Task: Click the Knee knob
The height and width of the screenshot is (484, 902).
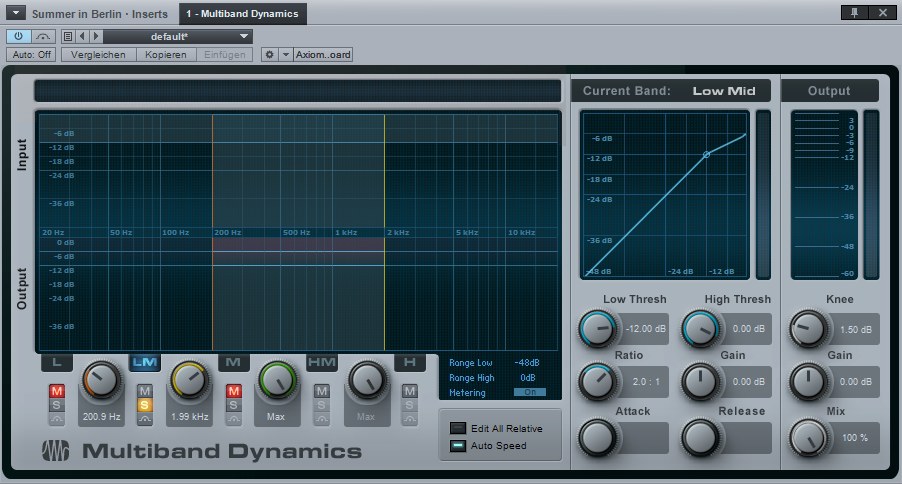Action: [808, 329]
